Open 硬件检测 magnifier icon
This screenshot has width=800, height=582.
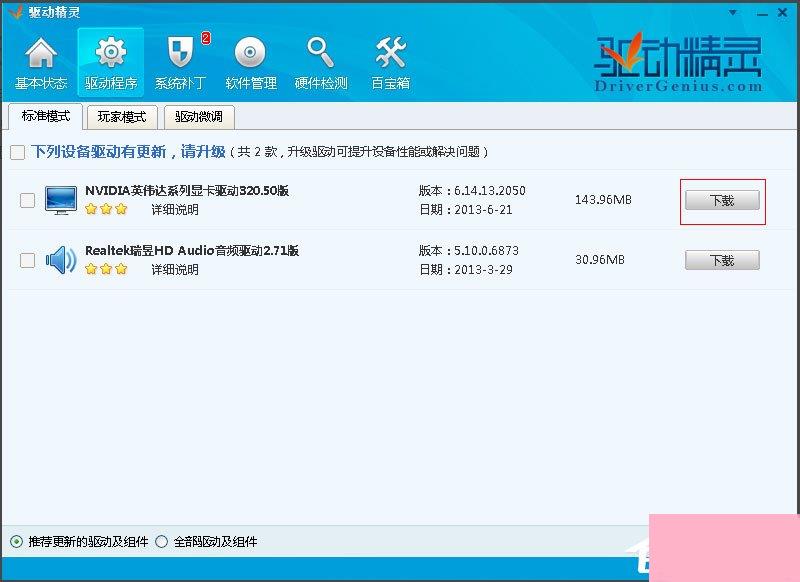click(x=321, y=63)
